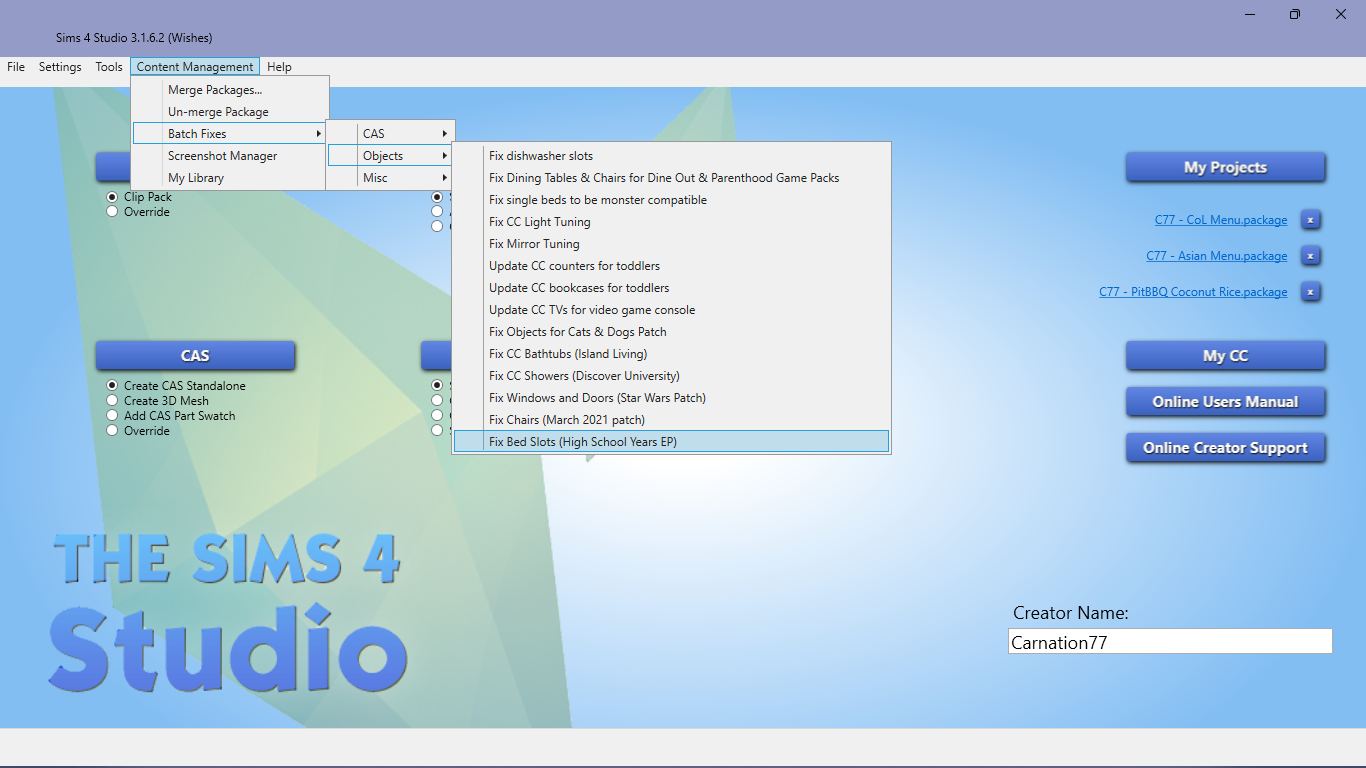
Task: Expand the CAS batch fixes submenu
Action: pyautogui.click(x=391, y=134)
